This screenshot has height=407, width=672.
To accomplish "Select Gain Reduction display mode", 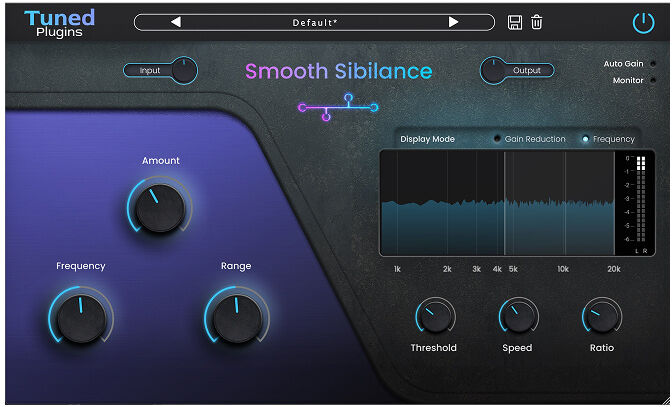I will (497, 139).
